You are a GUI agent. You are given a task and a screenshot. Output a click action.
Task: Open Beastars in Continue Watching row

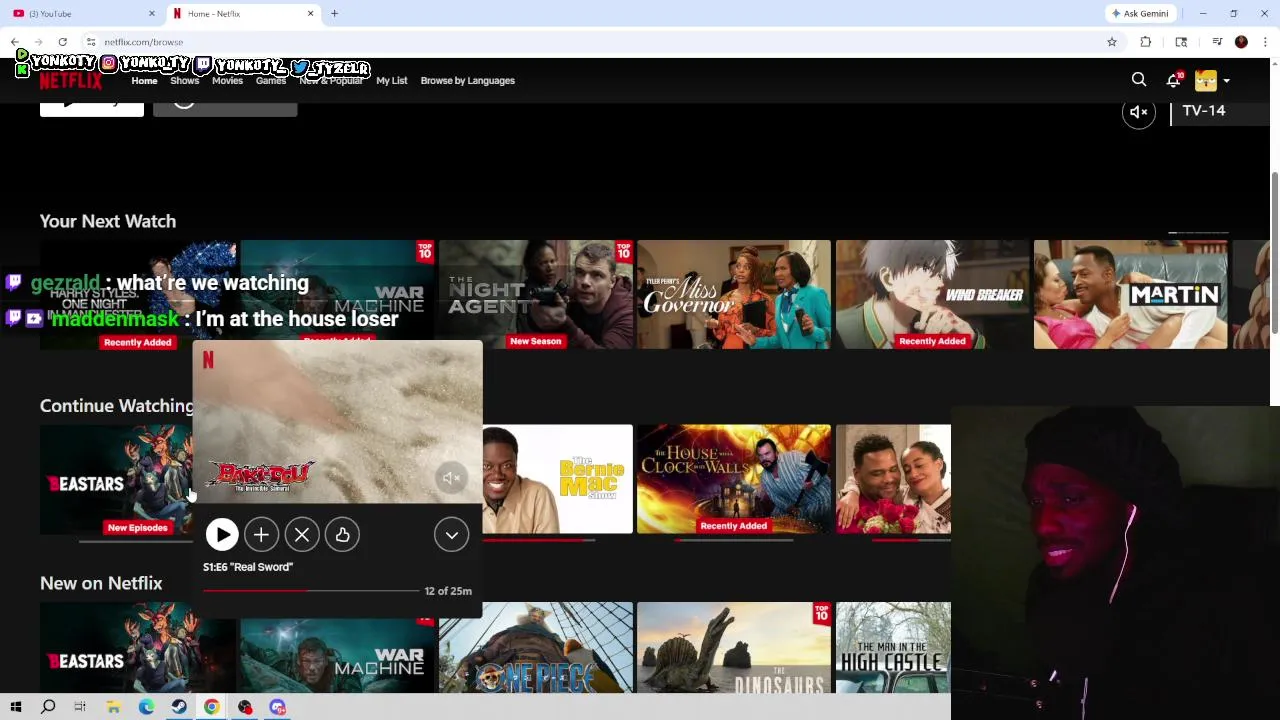pos(116,479)
